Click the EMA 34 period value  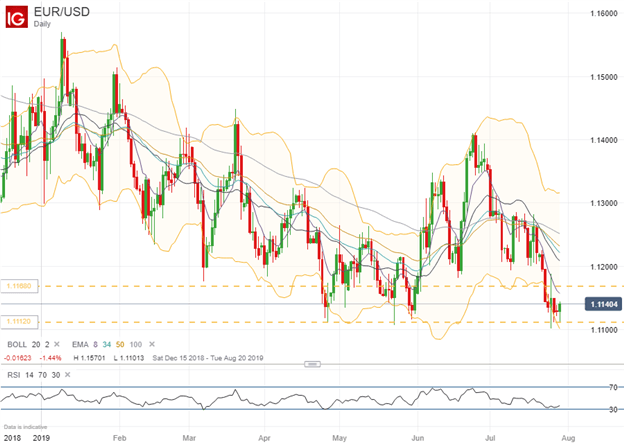[107, 344]
